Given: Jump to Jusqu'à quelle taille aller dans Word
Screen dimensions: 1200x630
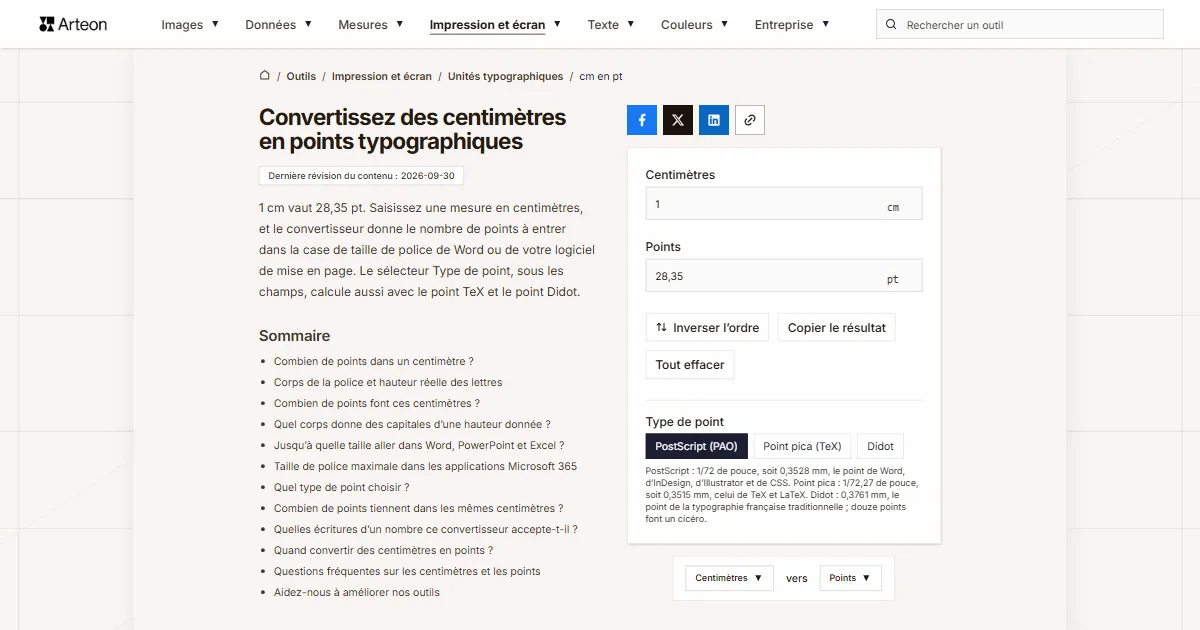Looking at the screenshot, I should [x=419, y=445].
